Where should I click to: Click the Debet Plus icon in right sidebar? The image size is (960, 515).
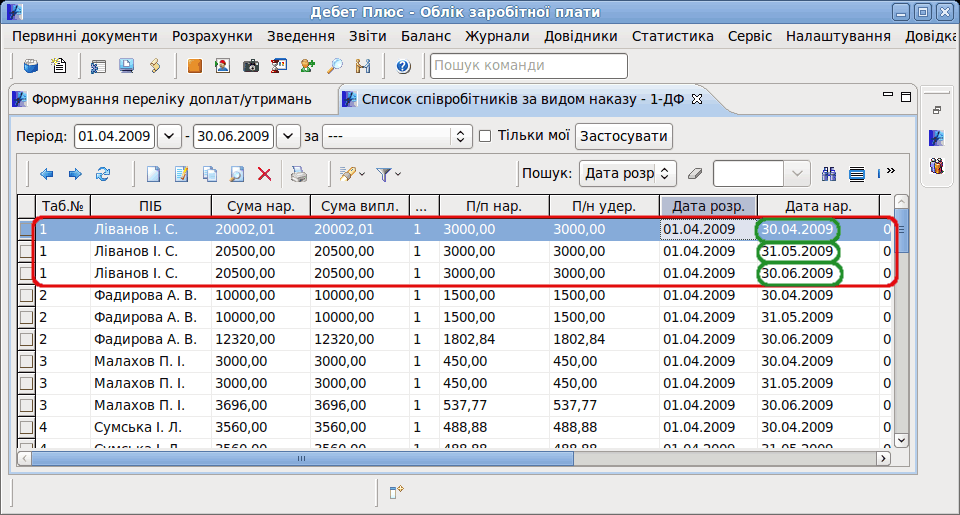[937, 138]
